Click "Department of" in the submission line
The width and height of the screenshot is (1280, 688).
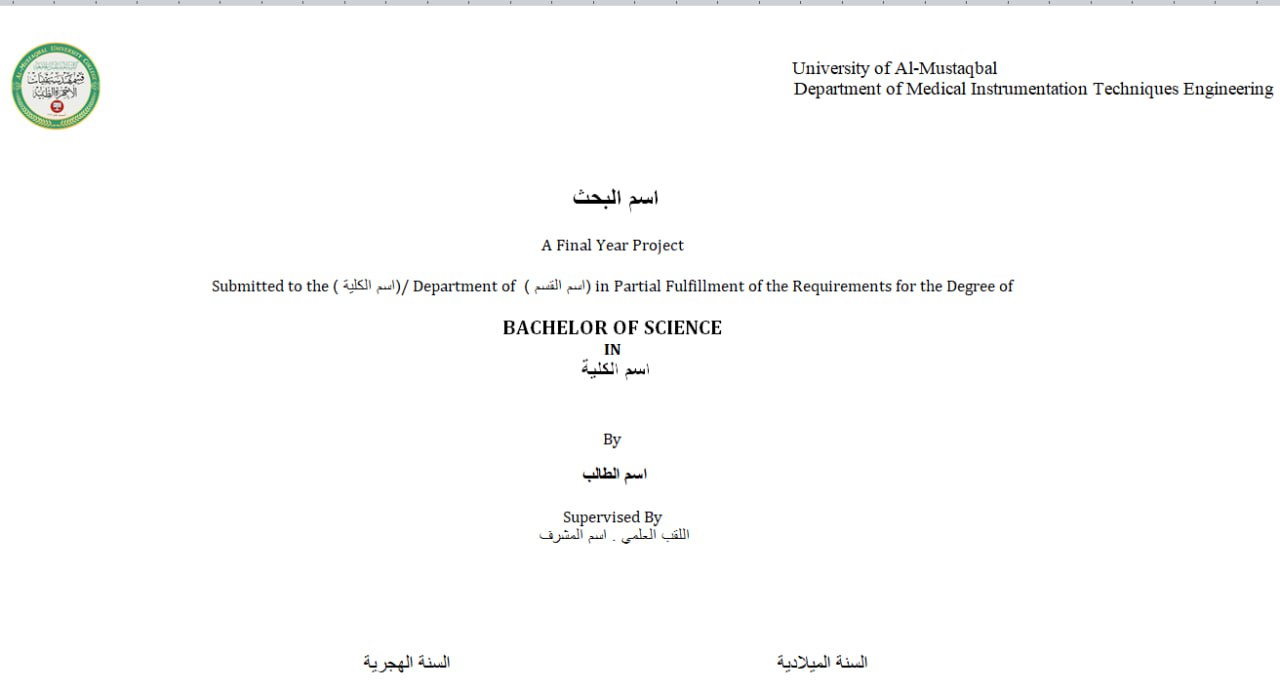click(464, 286)
